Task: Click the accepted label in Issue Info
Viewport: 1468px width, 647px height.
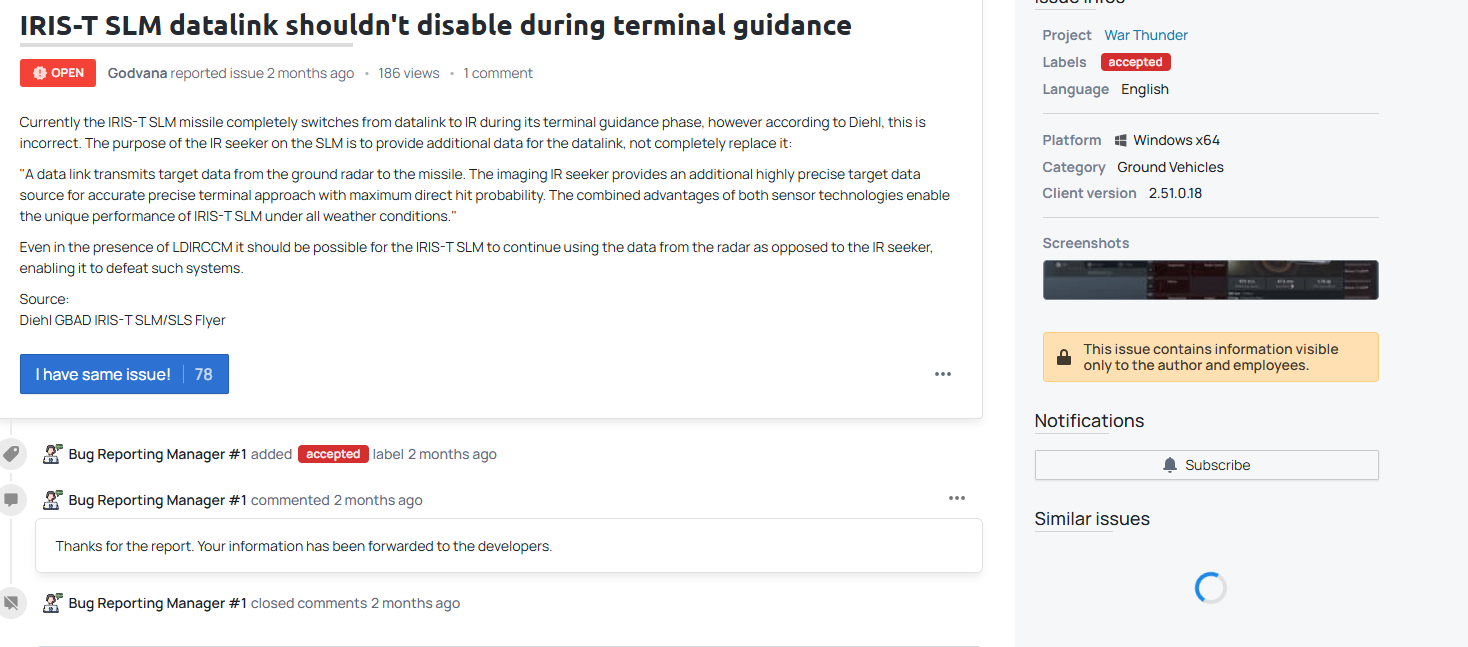Action: [1135, 62]
